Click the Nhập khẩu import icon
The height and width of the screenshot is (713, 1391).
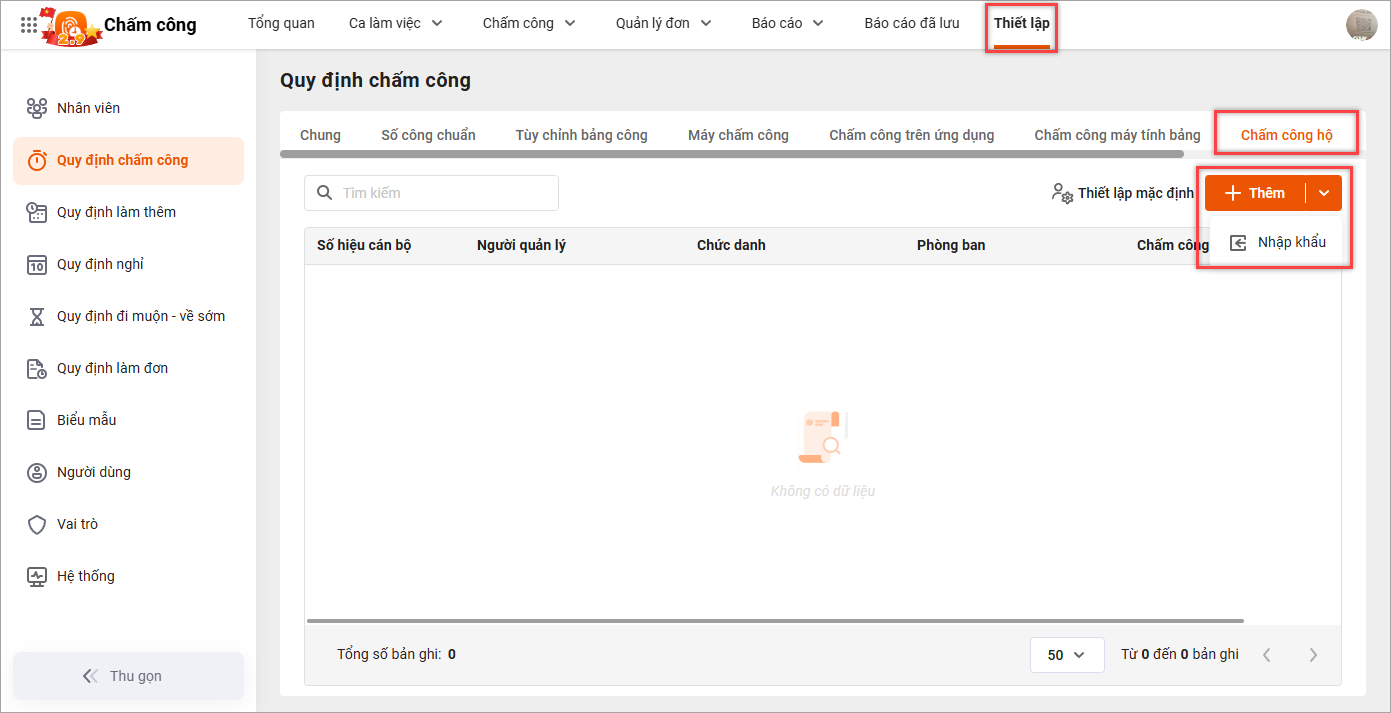point(1238,242)
